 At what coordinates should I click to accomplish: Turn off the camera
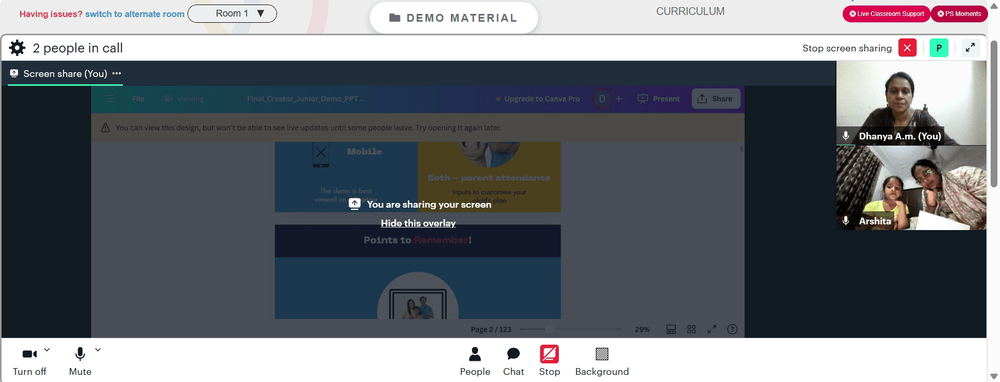[29, 361]
